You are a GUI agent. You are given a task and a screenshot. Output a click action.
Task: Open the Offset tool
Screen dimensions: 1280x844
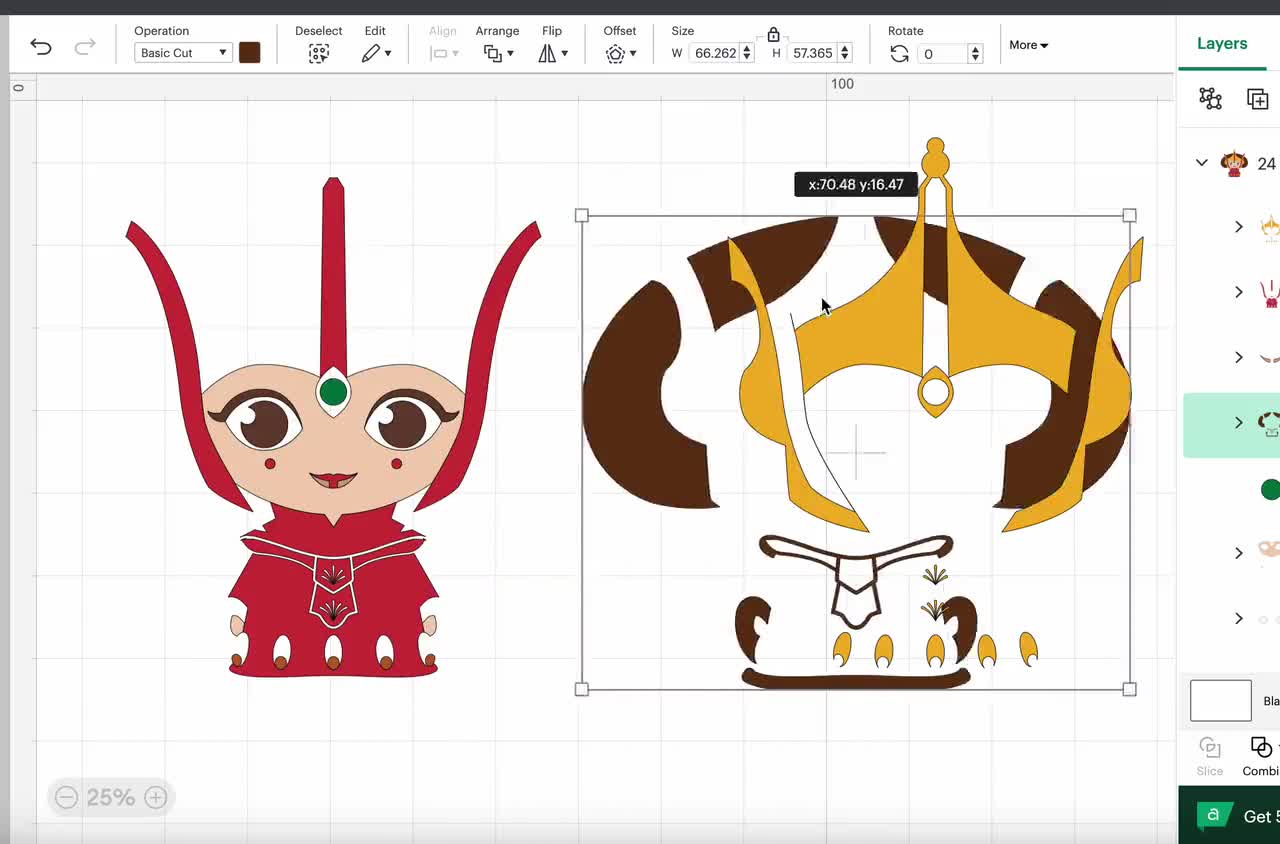tap(615, 54)
